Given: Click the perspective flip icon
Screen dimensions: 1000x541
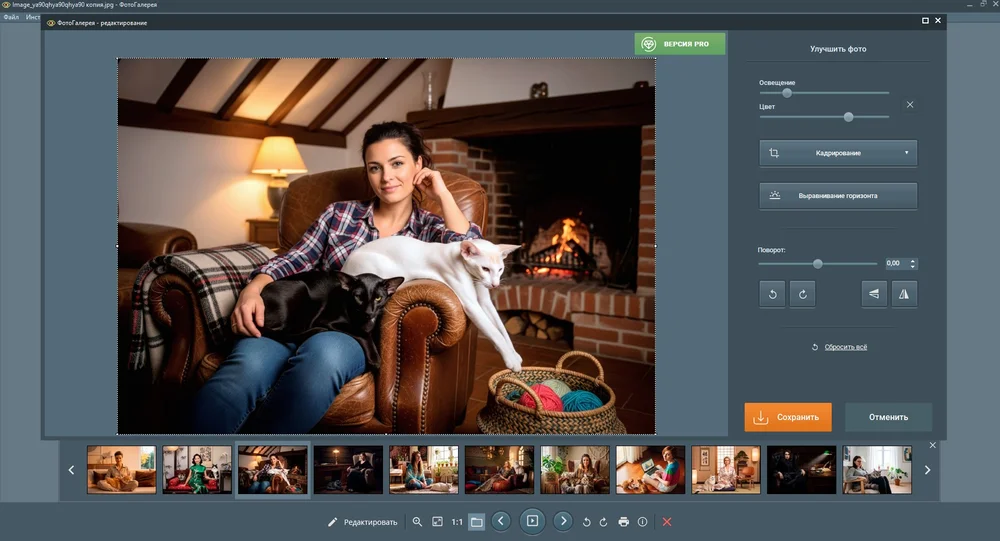Looking at the screenshot, I should [x=874, y=294].
